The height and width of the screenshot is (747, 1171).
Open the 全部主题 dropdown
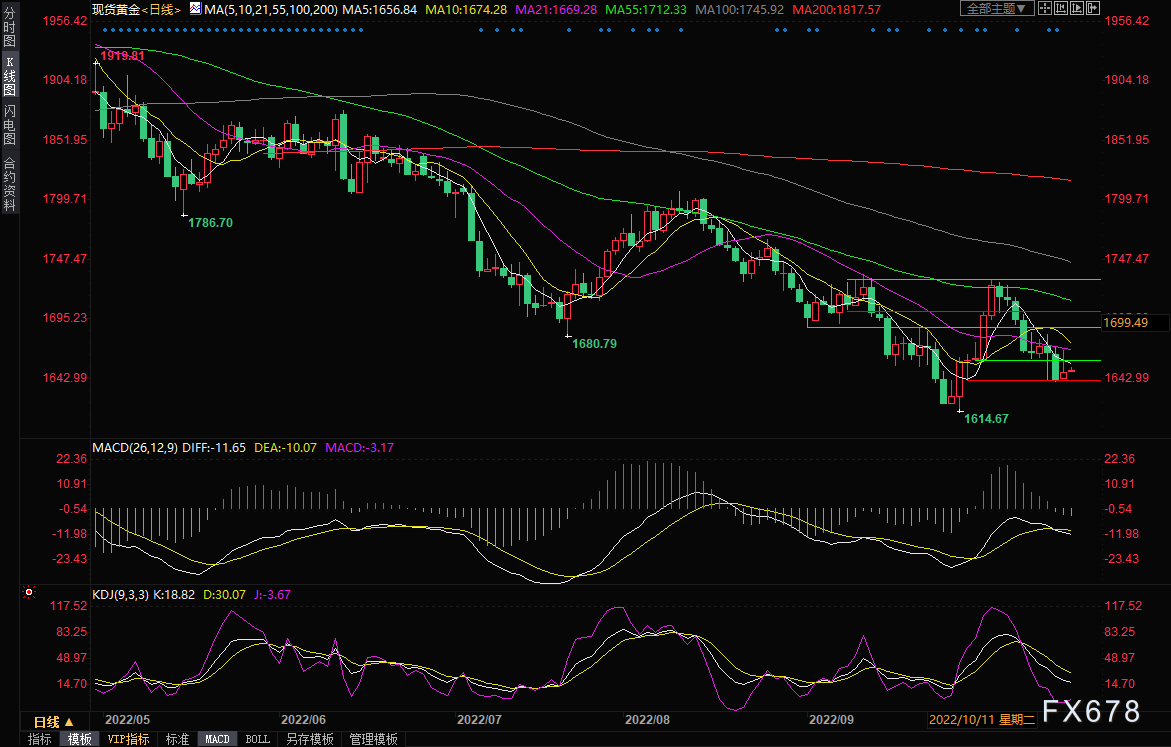pyautogui.click(x=997, y=9)
